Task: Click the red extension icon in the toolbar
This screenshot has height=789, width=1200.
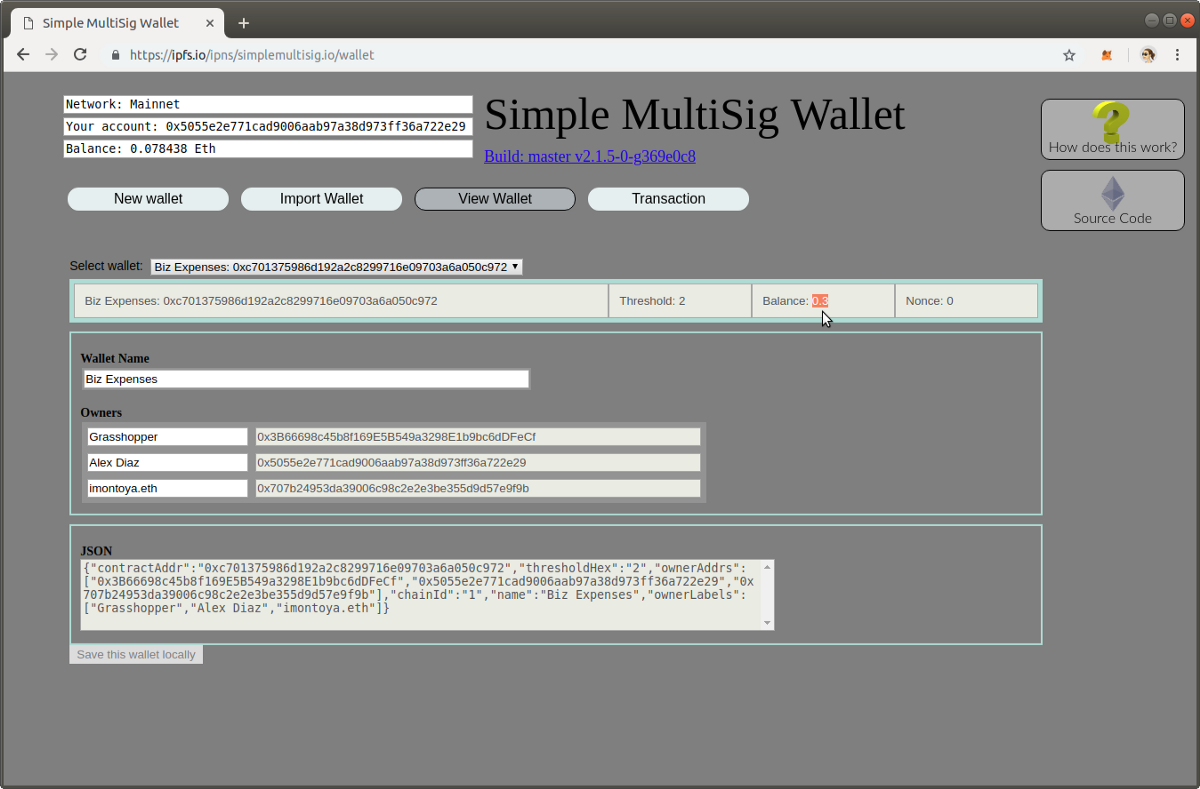Action: [x=1106, y=54]
